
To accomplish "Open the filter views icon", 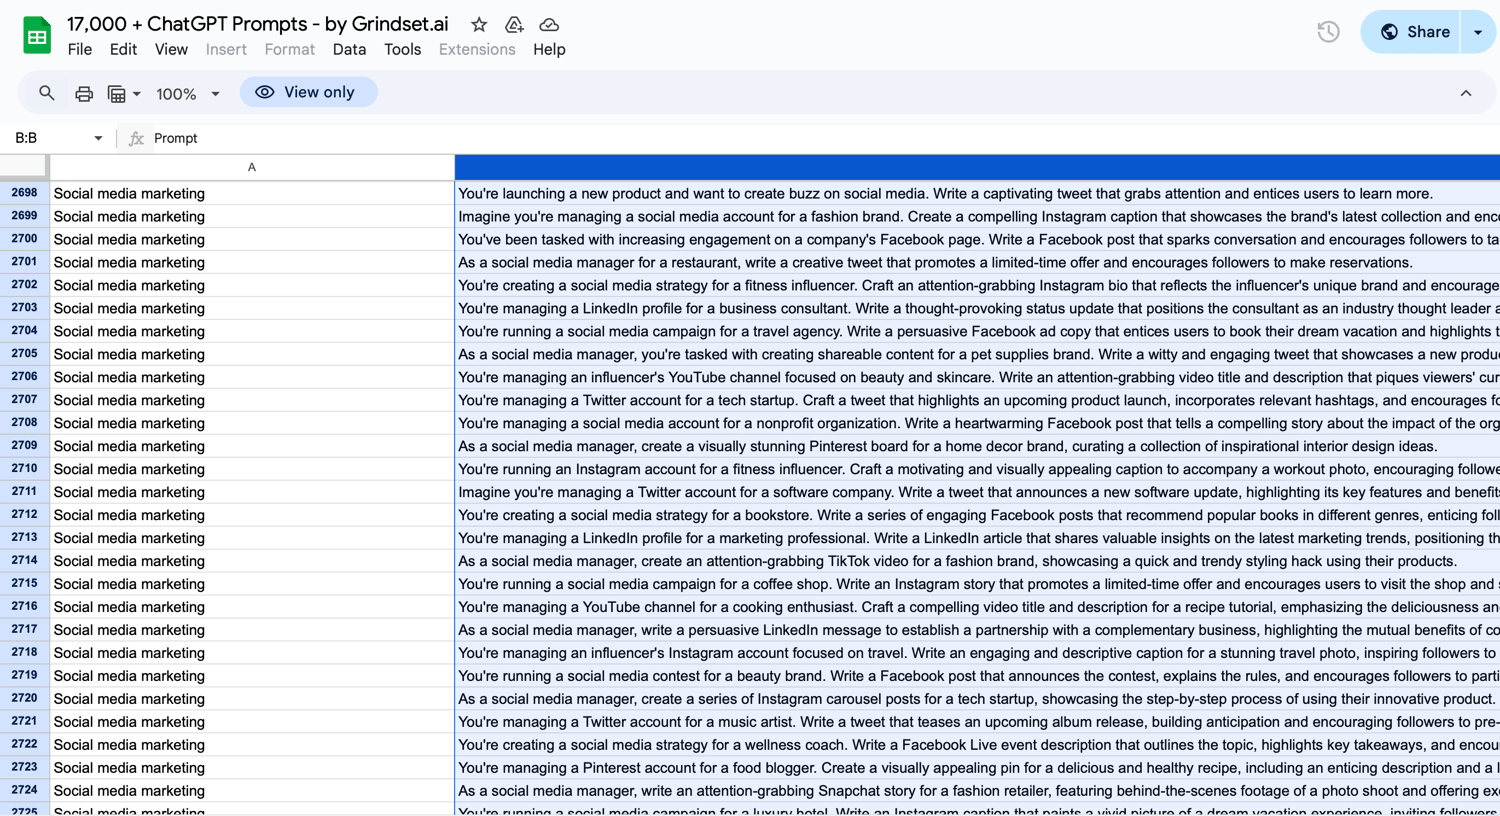I will (x=124, y=93).
